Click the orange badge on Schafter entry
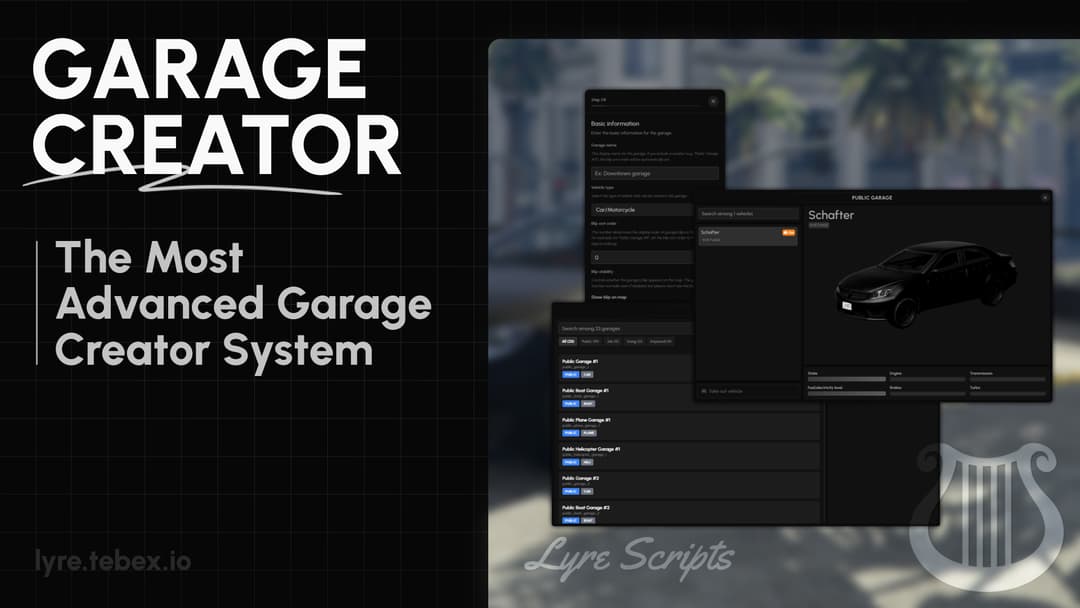Viewport: 1080px width, 608px height. tap(789, 232)
